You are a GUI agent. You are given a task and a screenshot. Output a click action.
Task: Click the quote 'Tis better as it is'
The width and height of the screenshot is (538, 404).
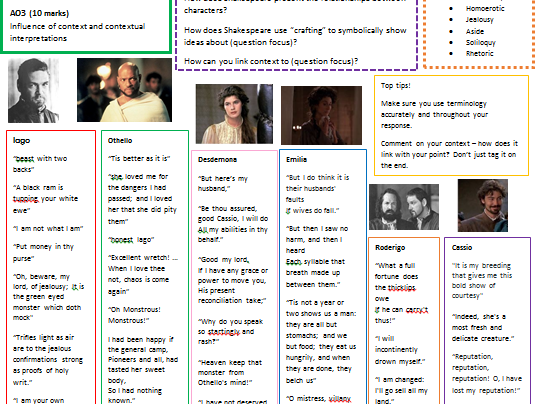(x=139, y=159)
